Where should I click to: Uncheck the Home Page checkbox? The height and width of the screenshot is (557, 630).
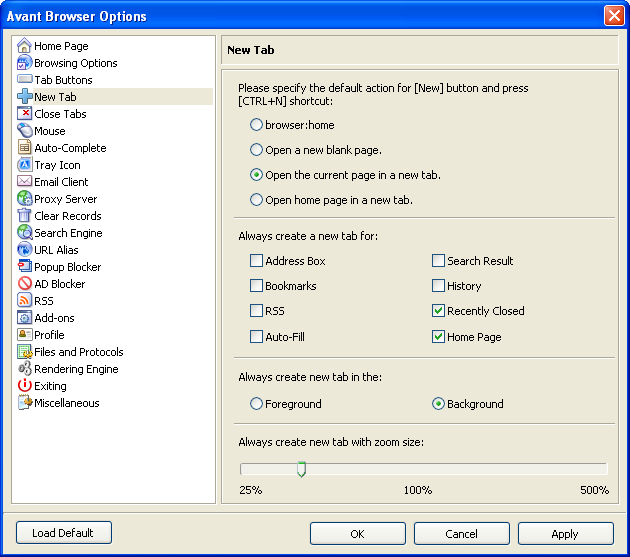point(438,336)
